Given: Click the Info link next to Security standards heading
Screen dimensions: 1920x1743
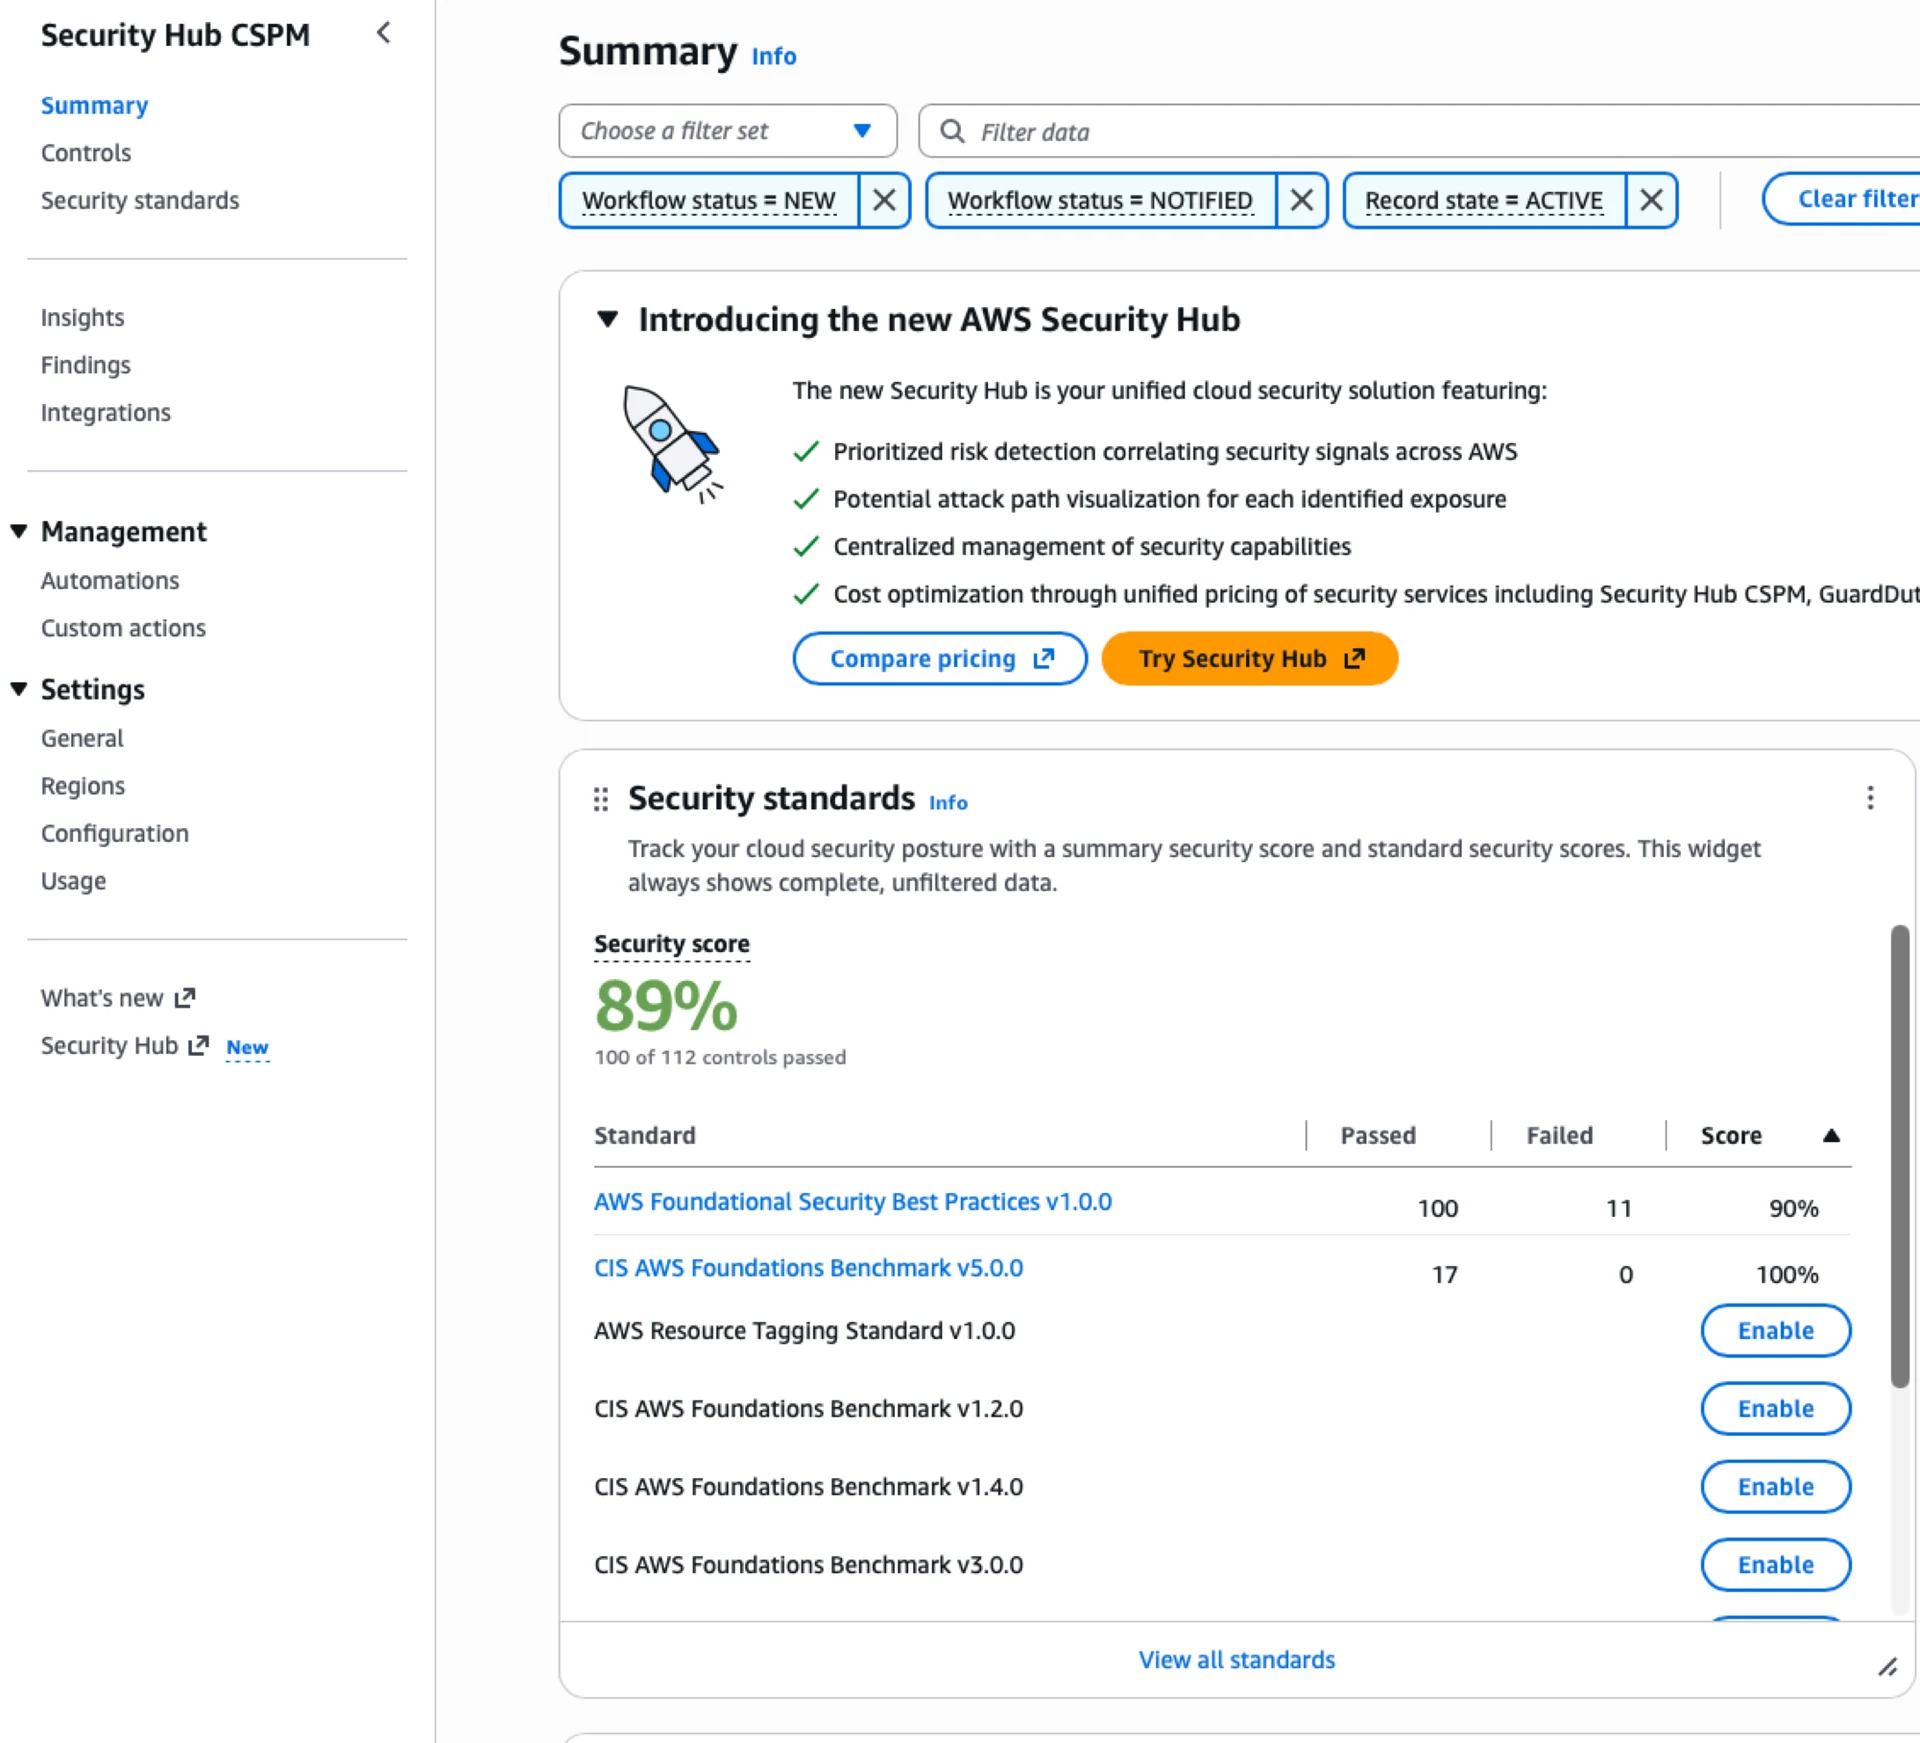Looking at the screenshot, I should click(948, 802).
